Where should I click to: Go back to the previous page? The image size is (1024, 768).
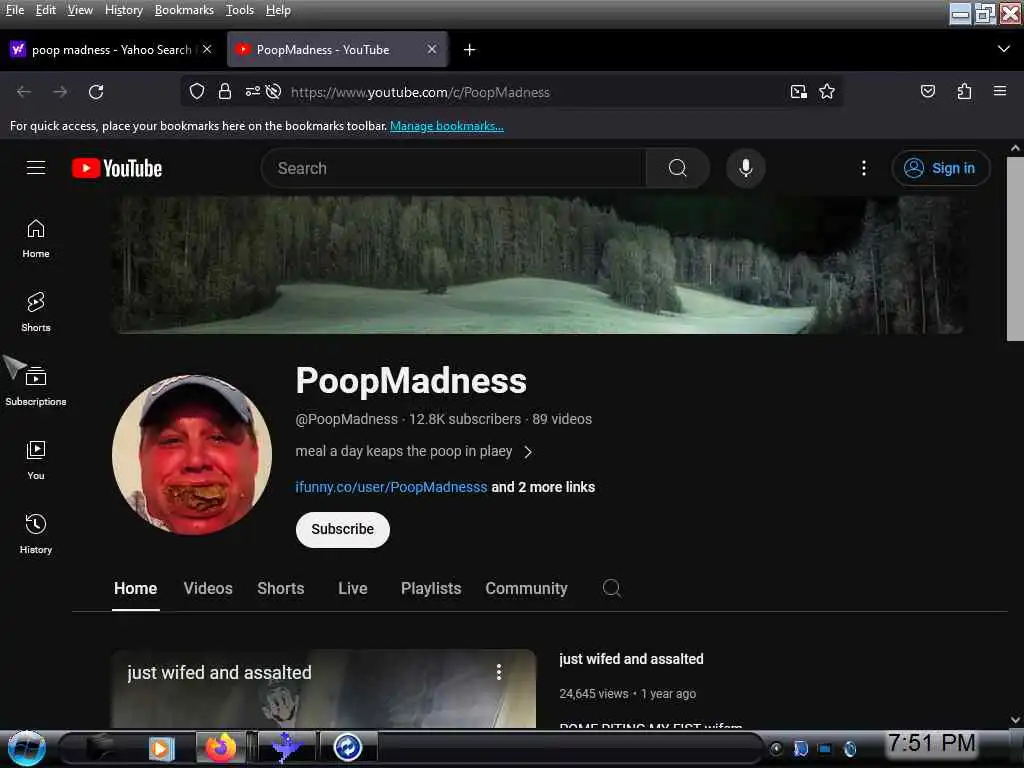pos(24,92)
